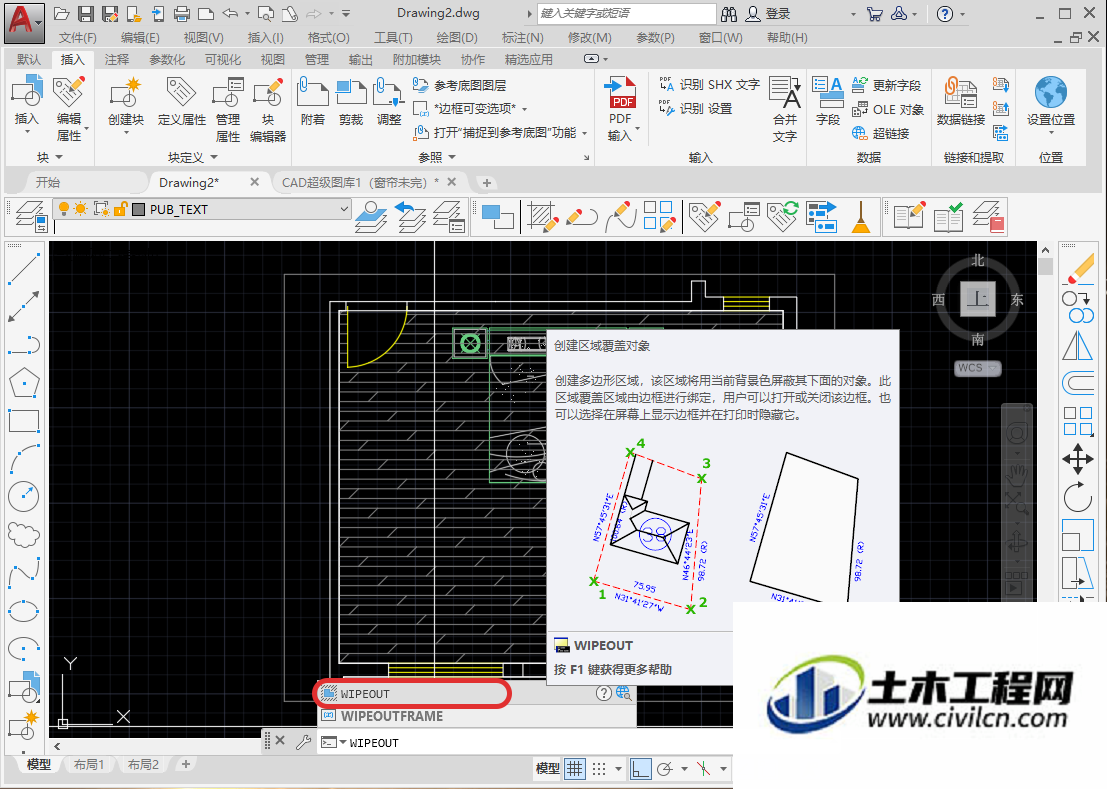Viewport: 1107px width, 789px height.
Task: Toggle layer freeze sun icon
Action: [80, 209]
